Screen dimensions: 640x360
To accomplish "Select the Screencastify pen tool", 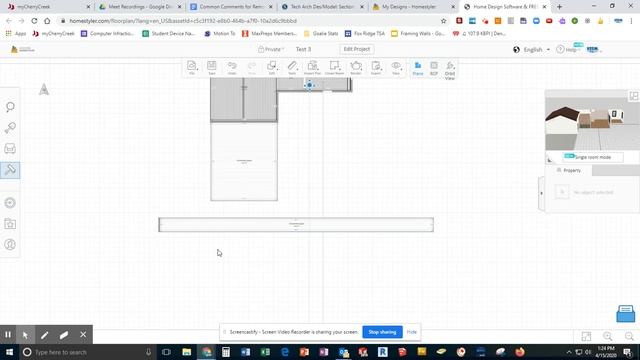I will click(x=44, y=335).
